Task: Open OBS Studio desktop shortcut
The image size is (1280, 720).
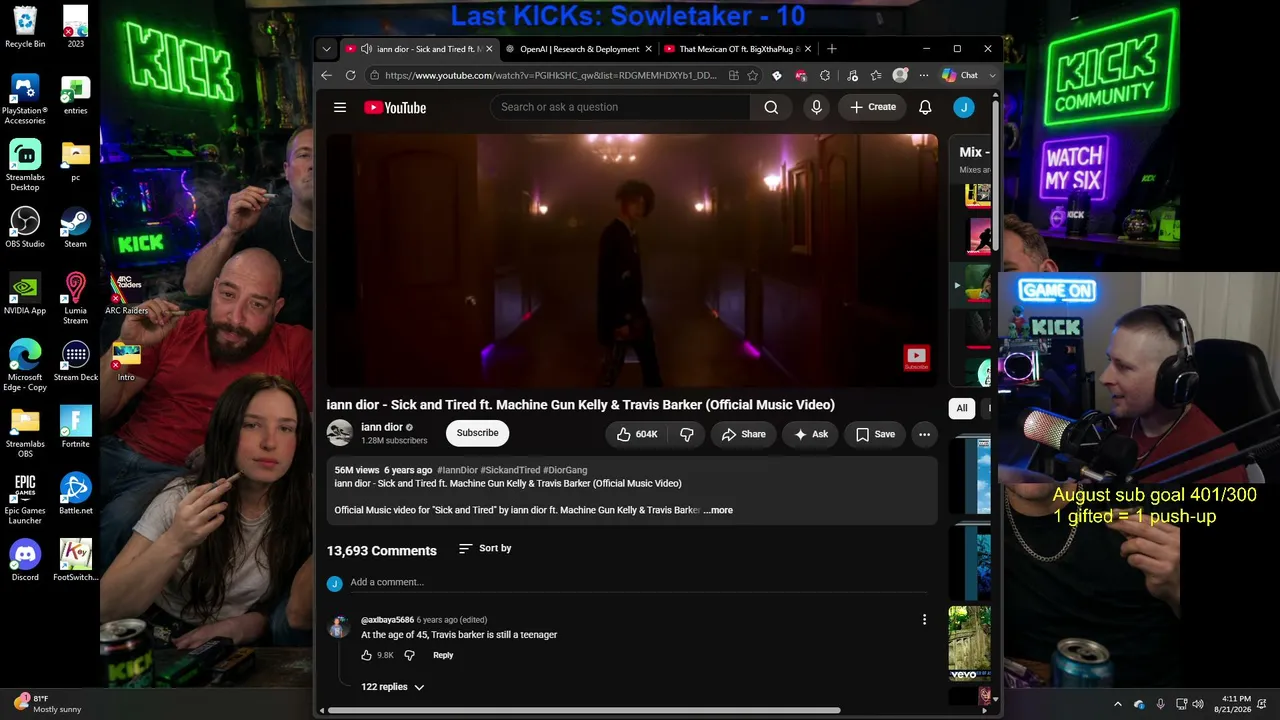Action: (25, 227)
